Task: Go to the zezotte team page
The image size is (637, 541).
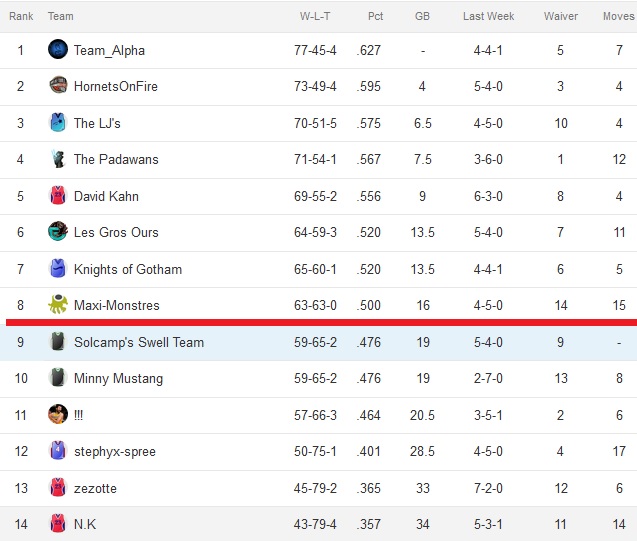Action: tap(95, 488)
